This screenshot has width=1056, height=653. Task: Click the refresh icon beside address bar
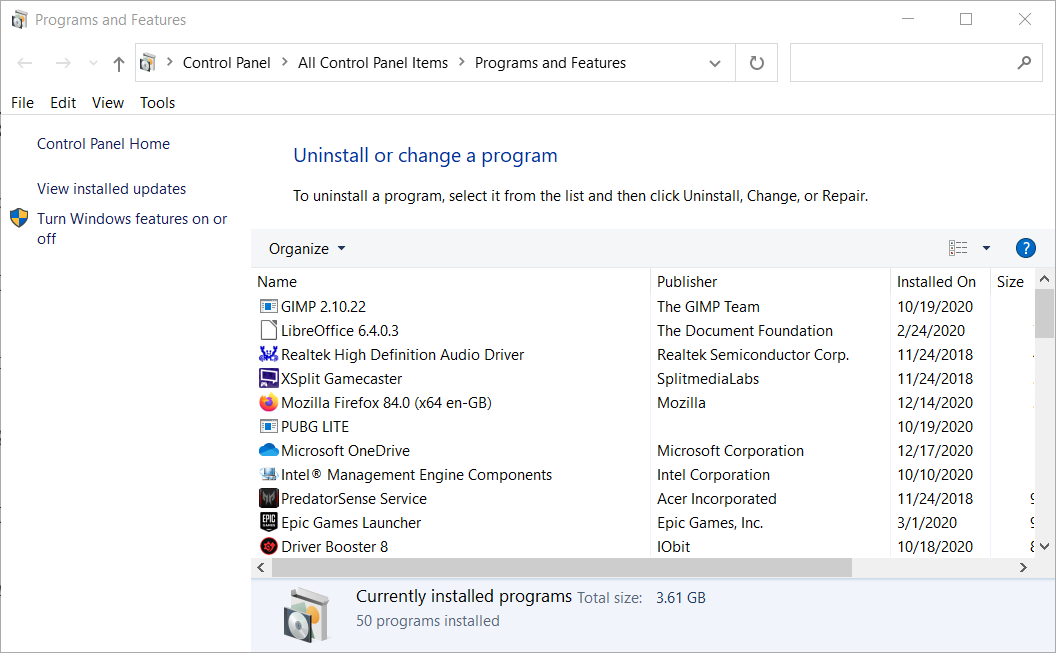756,63
